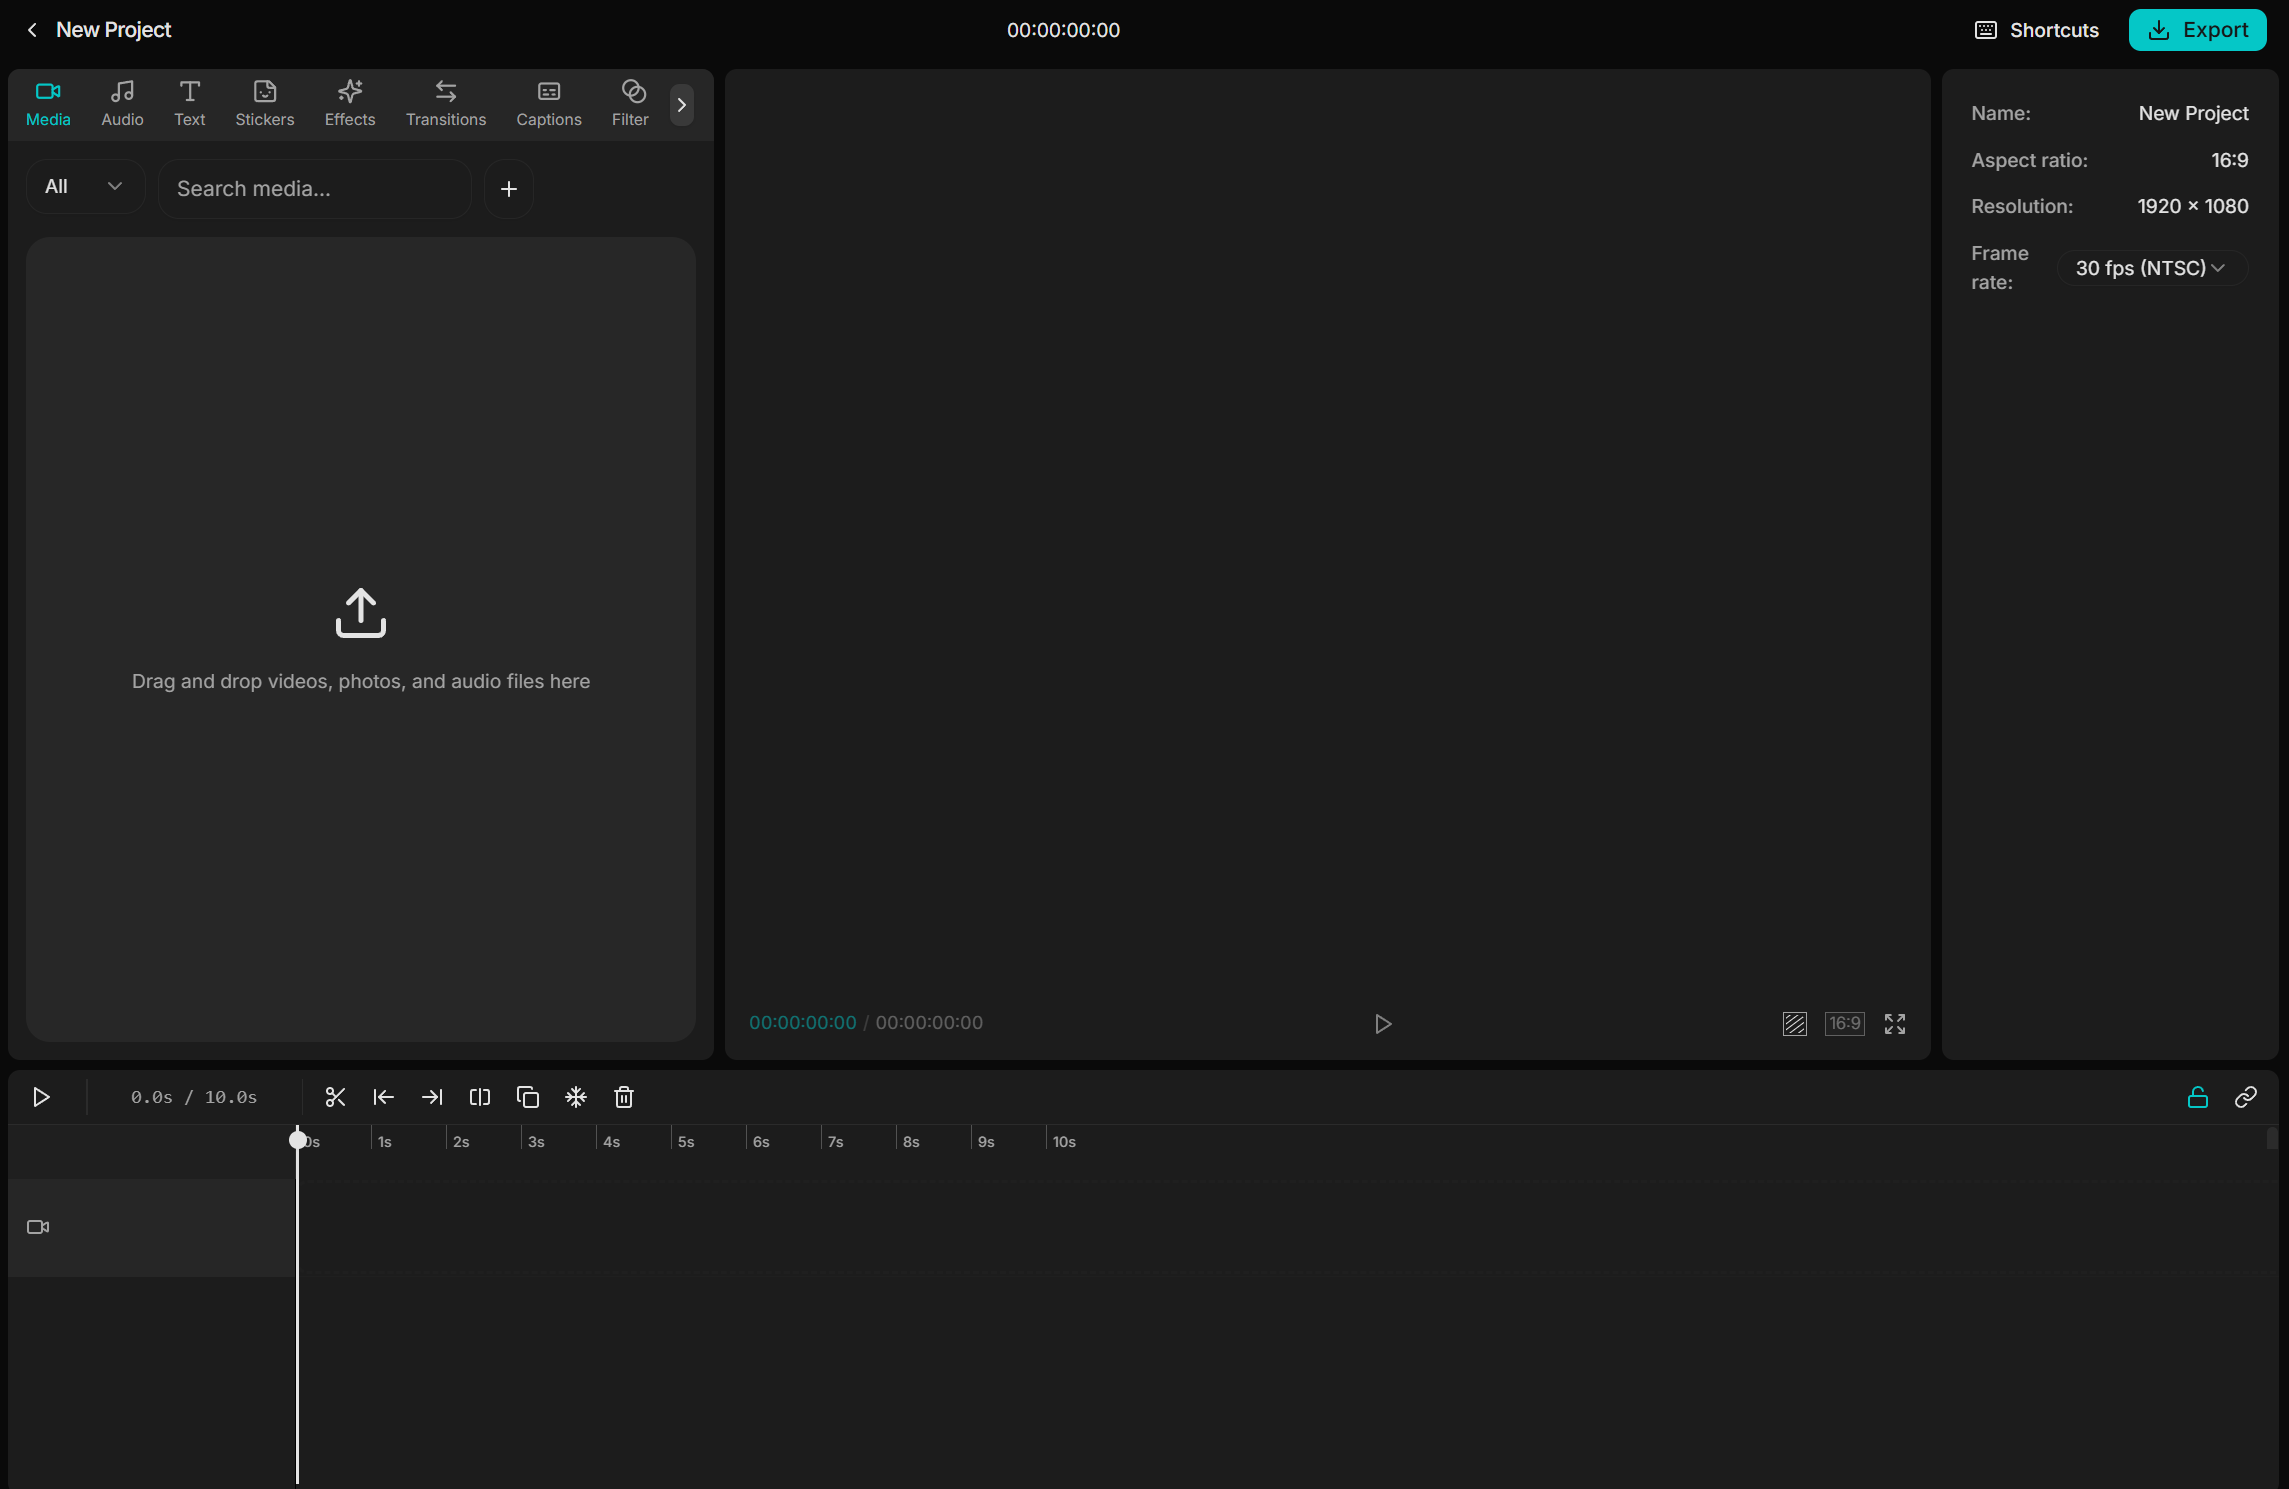Click the split-at-playhead bracket icon
This screenshot has height=1489, width=2289.
pyautogui.click(x=480, y=1097)
